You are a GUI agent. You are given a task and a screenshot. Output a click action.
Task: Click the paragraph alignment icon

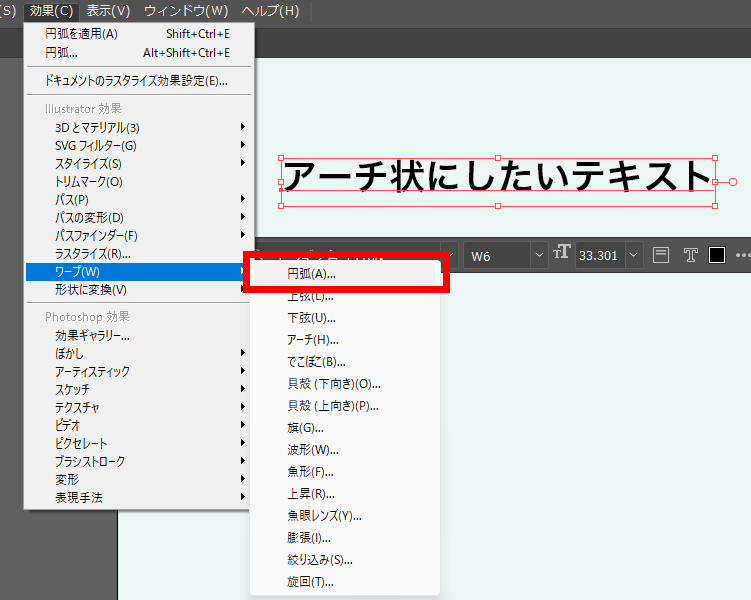point(661,255)
